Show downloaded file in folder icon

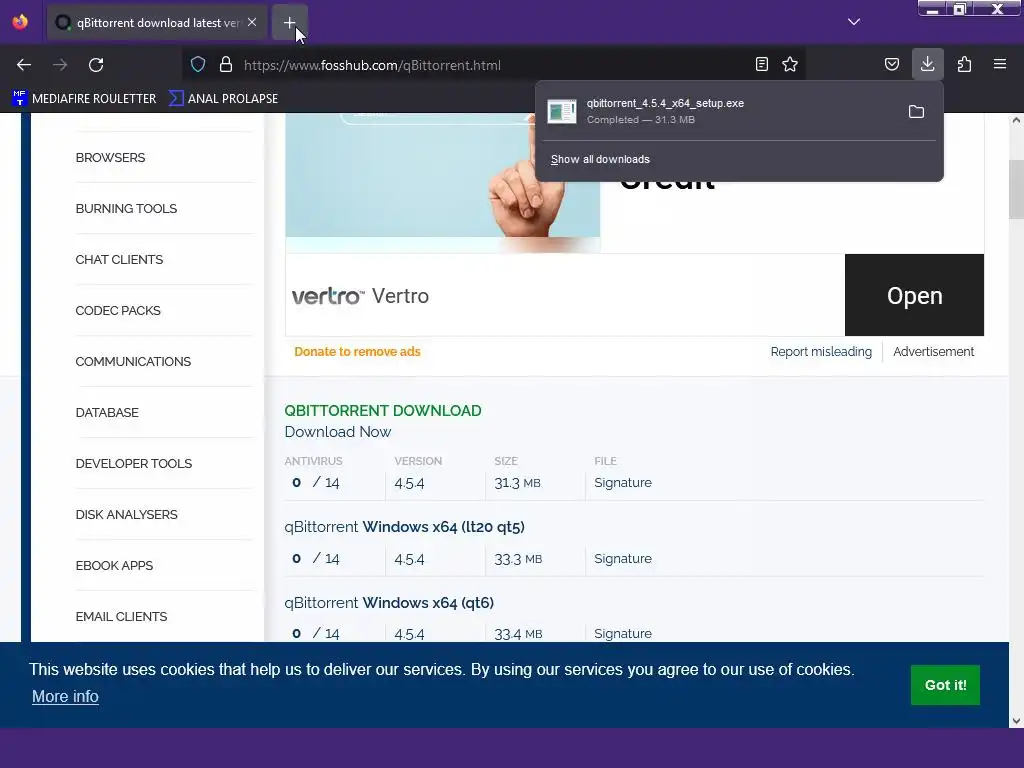click(x=916, y=112)
